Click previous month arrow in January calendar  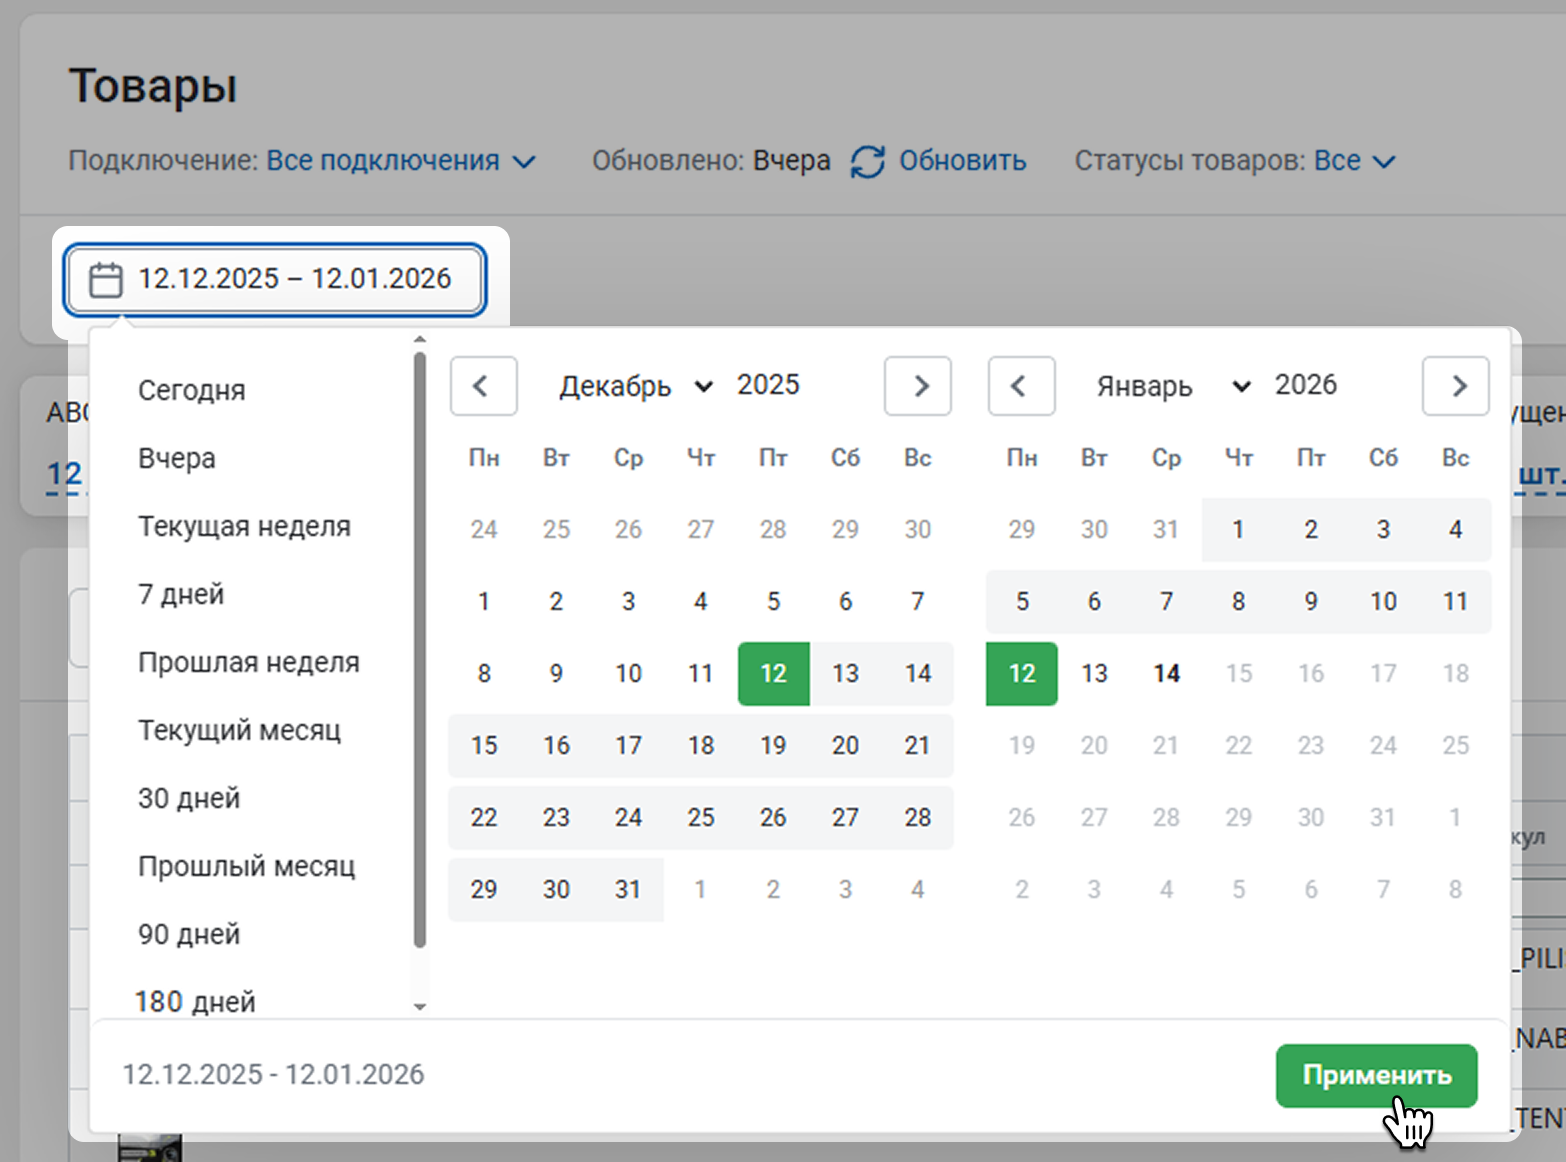(x=1021, y=386)
